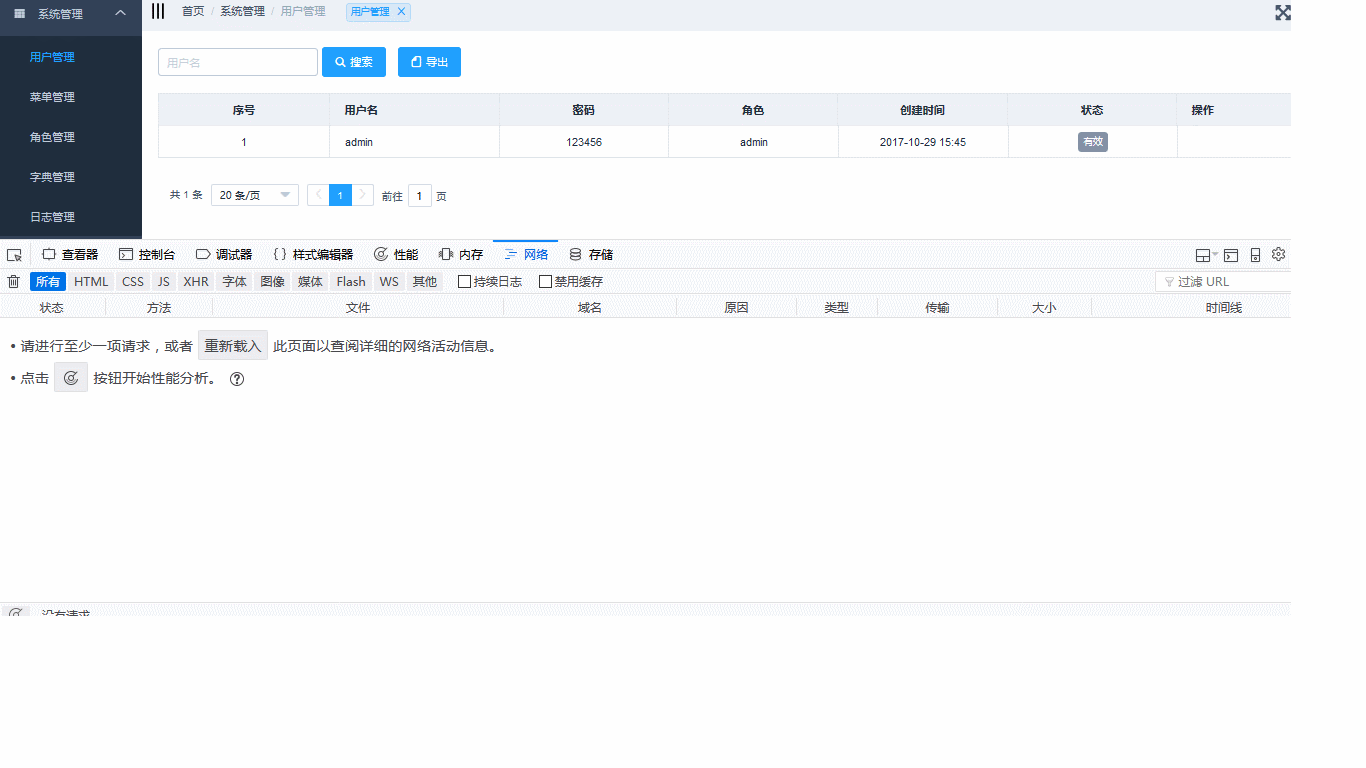Go to the next page arrow
This screenshot has height=768, width=1366.
click(363, 195)
